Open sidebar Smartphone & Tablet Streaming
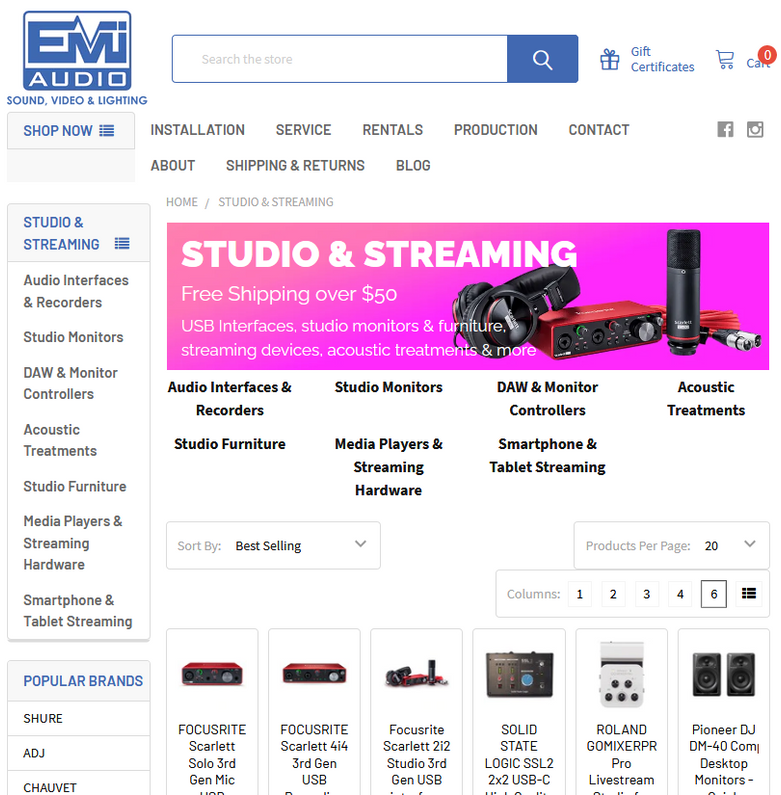 coord(78,610)
